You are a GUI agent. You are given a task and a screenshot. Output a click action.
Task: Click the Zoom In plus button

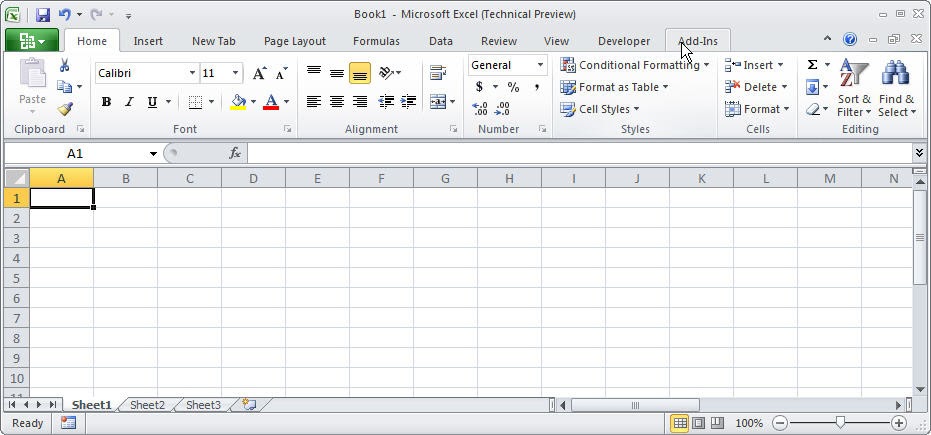coord(899,423)
